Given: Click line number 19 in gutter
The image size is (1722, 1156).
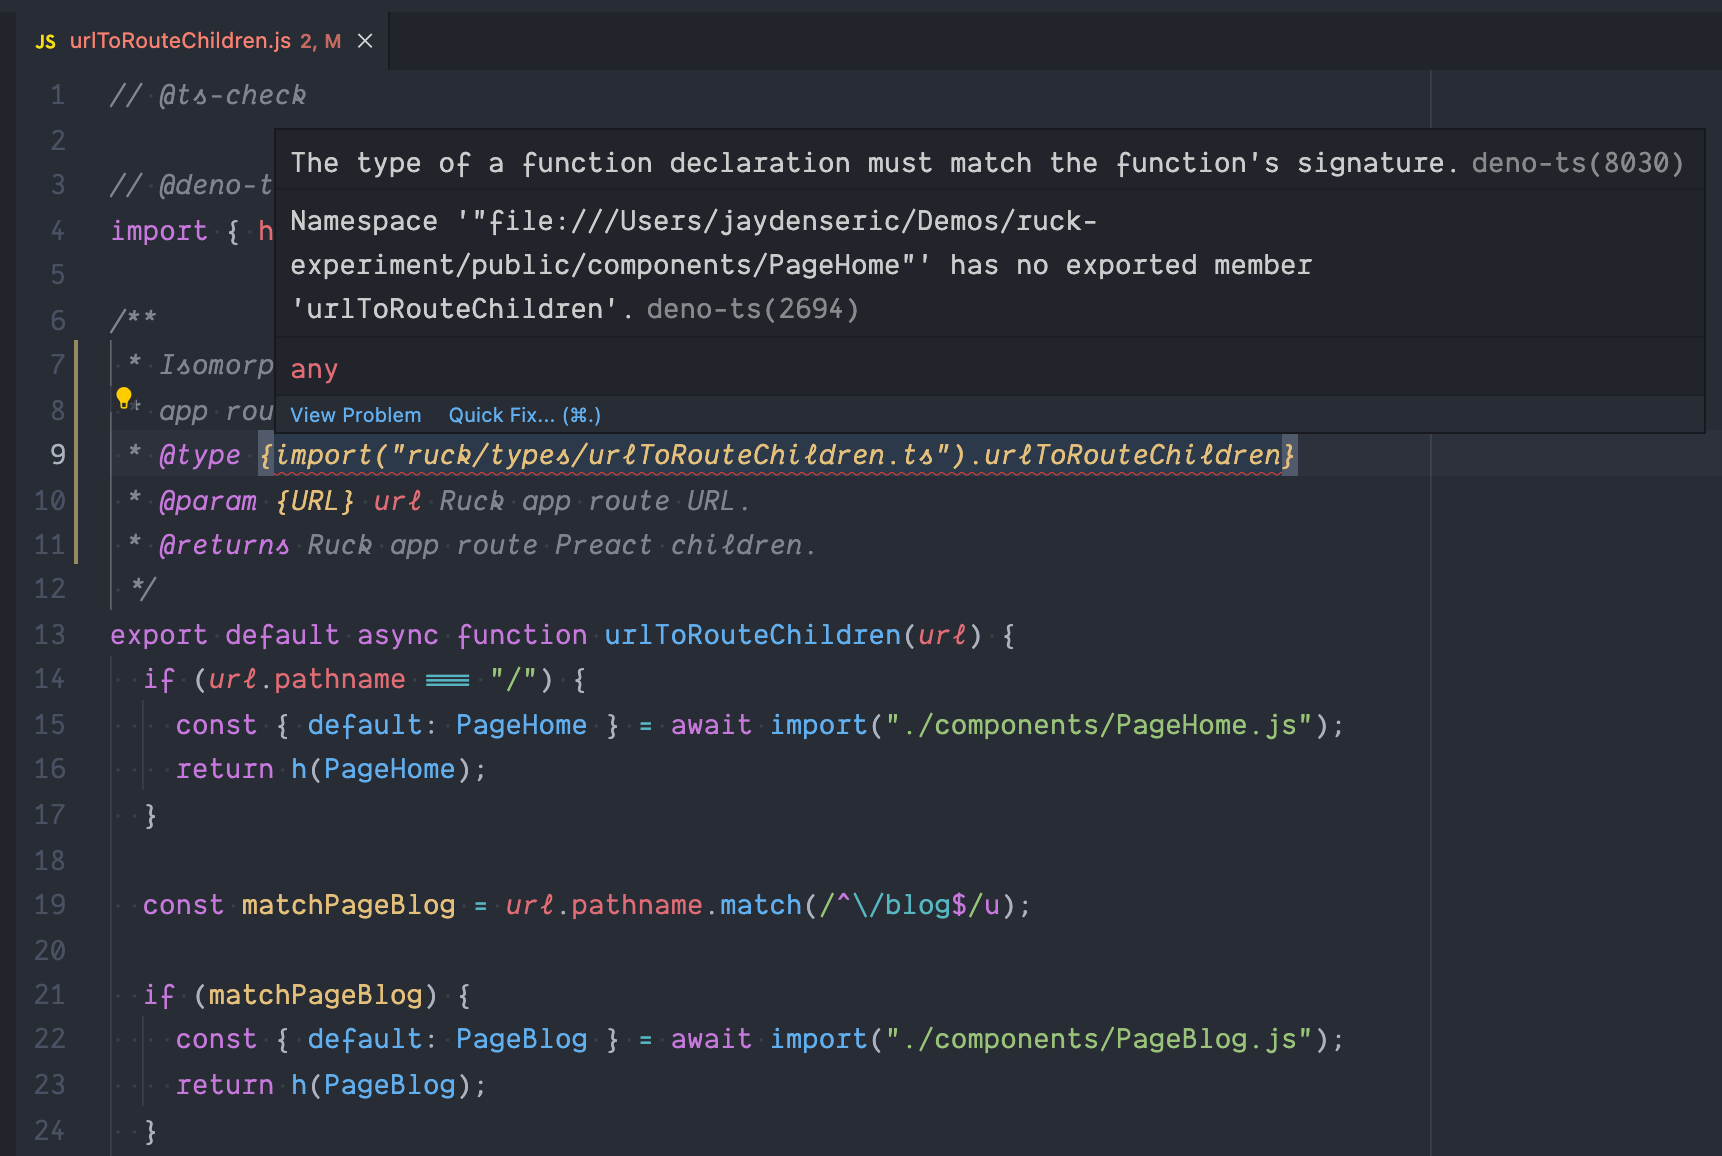Looking at the screenshot, I should [50, 905].
